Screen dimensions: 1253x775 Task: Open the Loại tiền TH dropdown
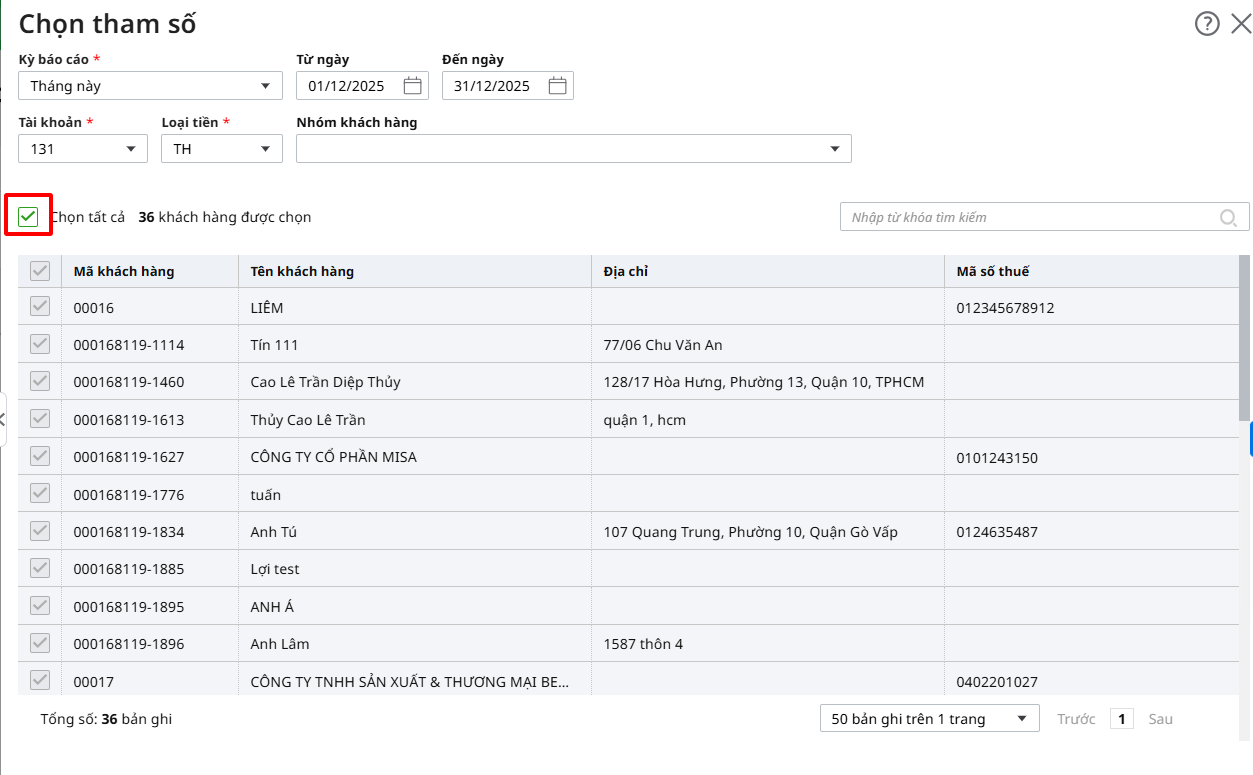click(x=265, y=149)
